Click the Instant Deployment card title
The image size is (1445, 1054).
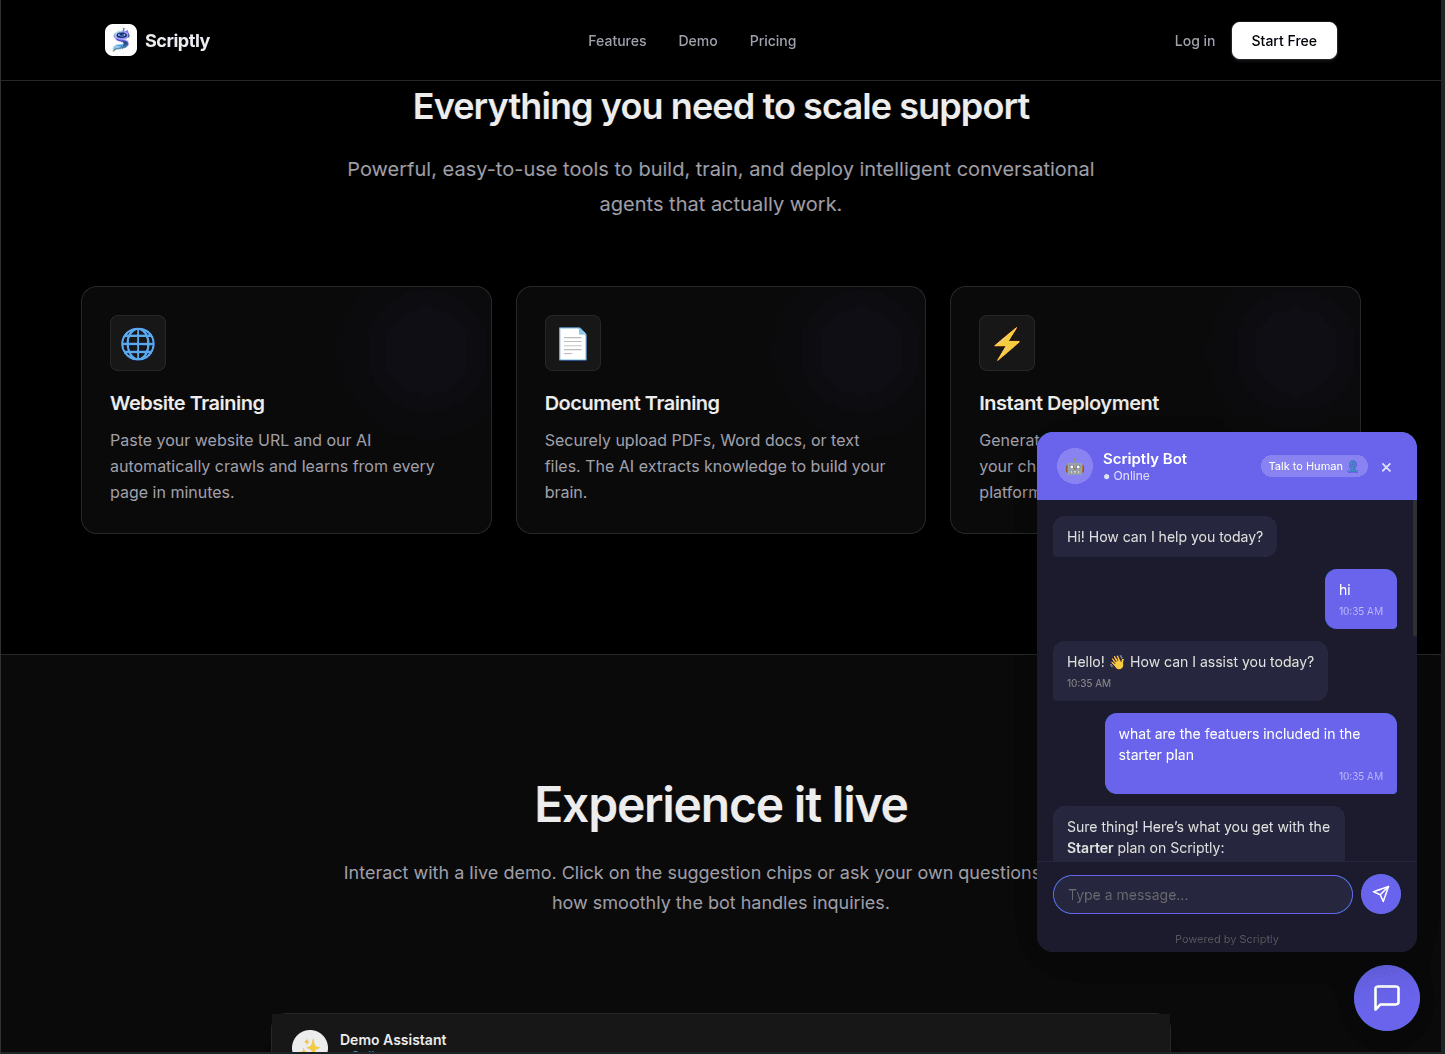click(x=1069, y=403)
